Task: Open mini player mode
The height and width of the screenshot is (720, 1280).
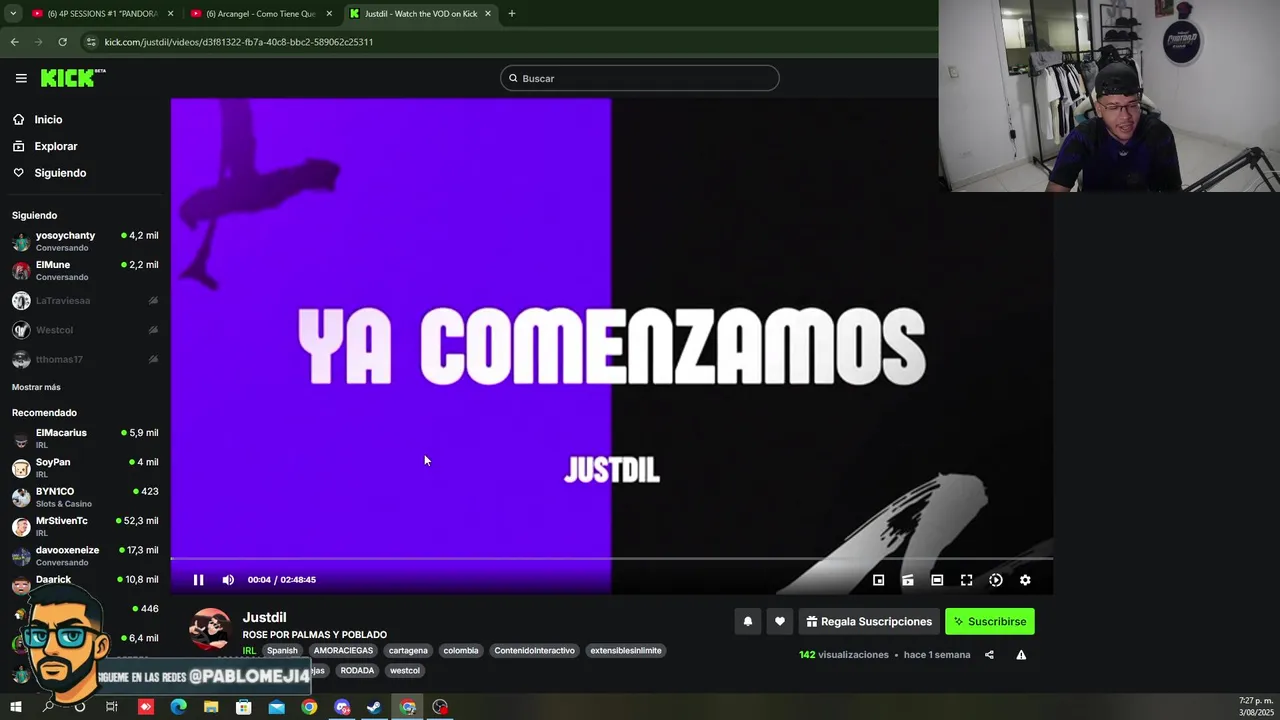Action: pyautogui.click(x=878, y=580)
